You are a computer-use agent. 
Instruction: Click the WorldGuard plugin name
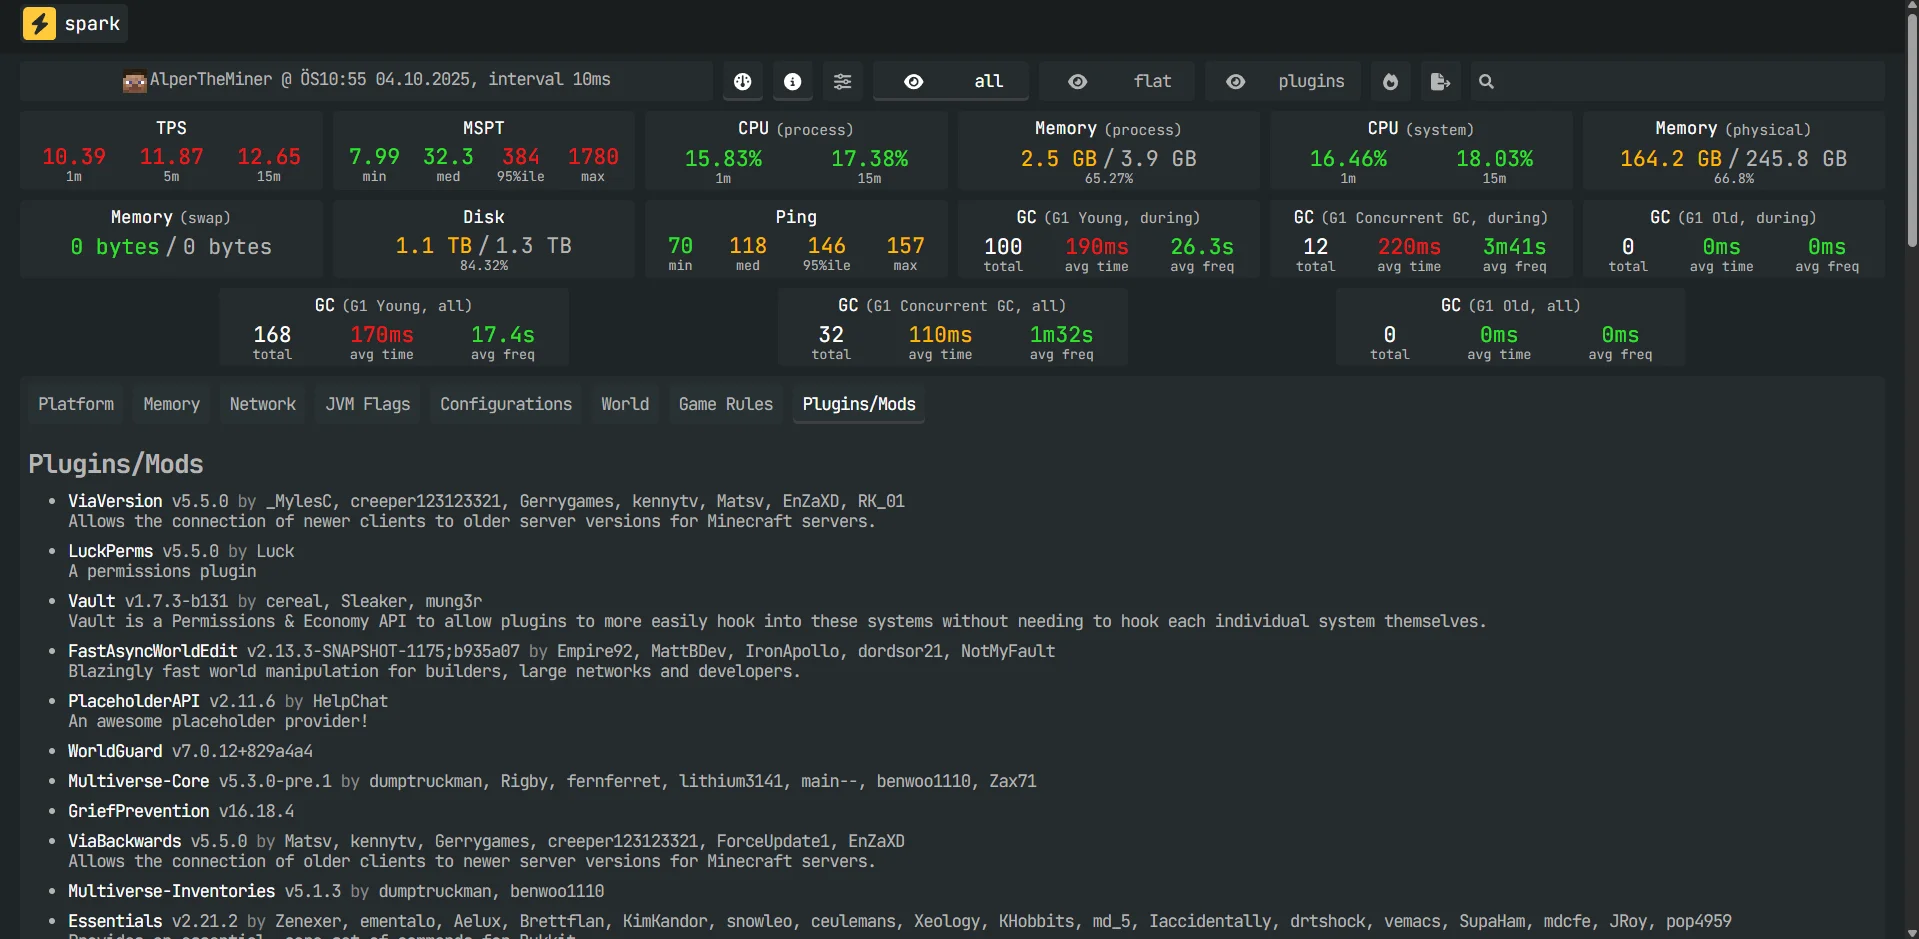click(115, 751)
